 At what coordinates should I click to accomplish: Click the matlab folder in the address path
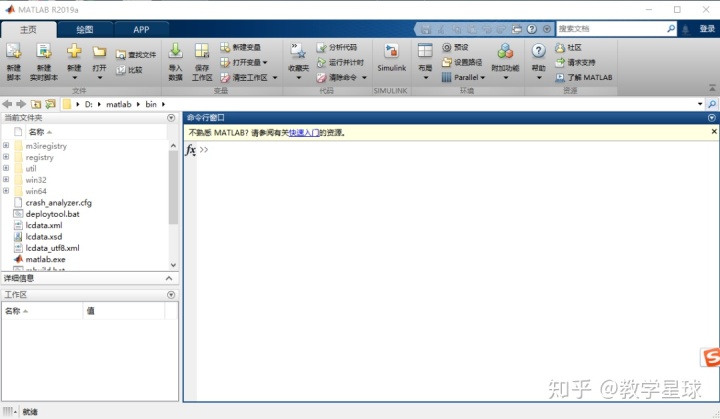tap(118, 104)
